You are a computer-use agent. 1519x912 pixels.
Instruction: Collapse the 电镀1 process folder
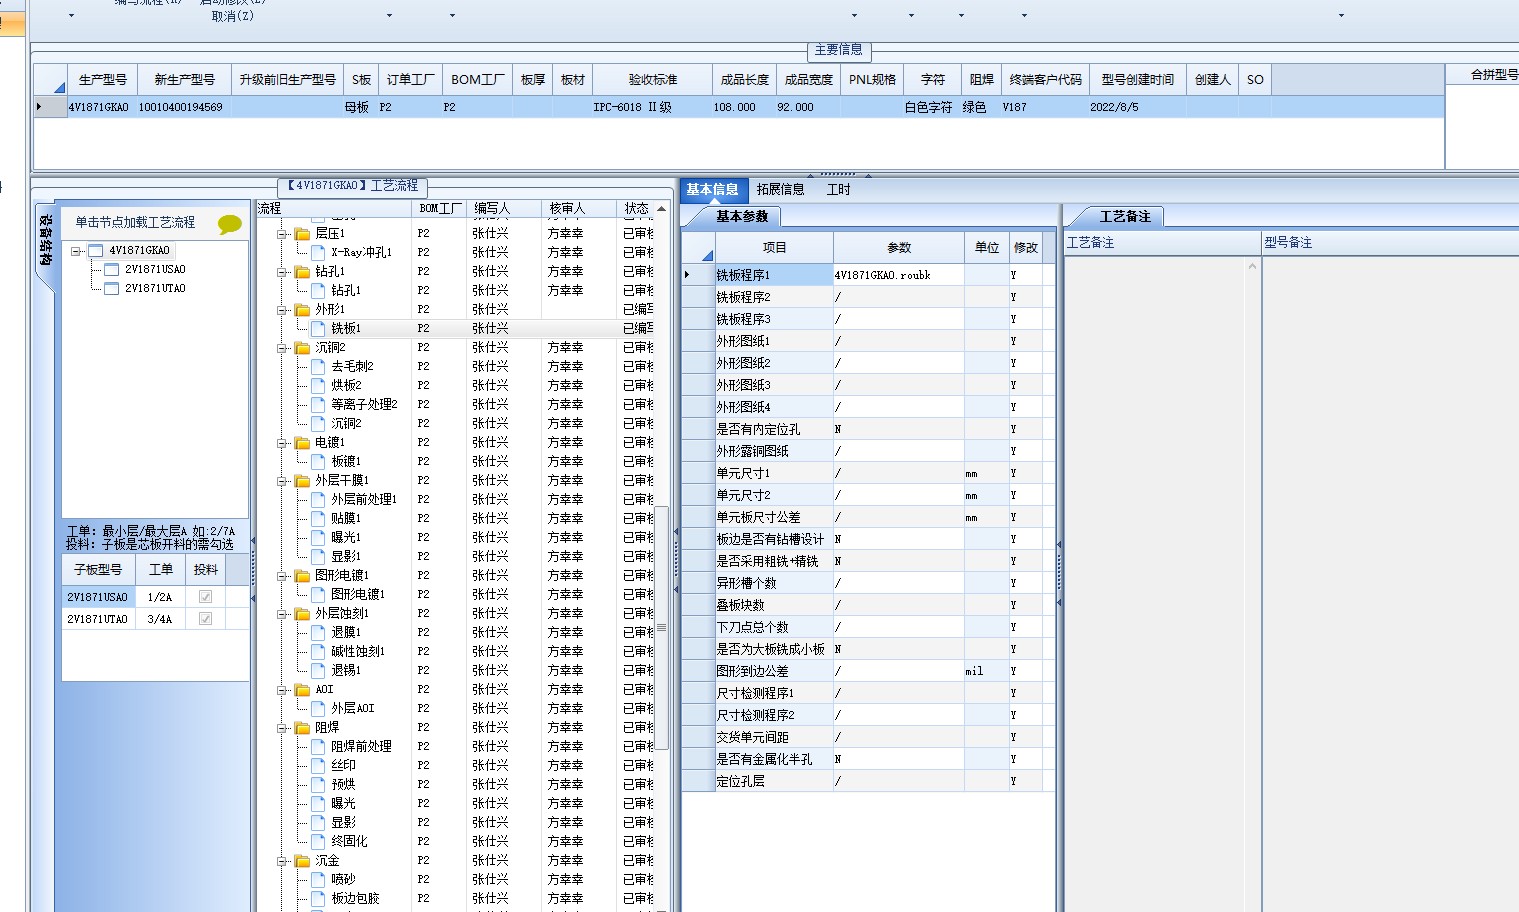tap(282, 442)
